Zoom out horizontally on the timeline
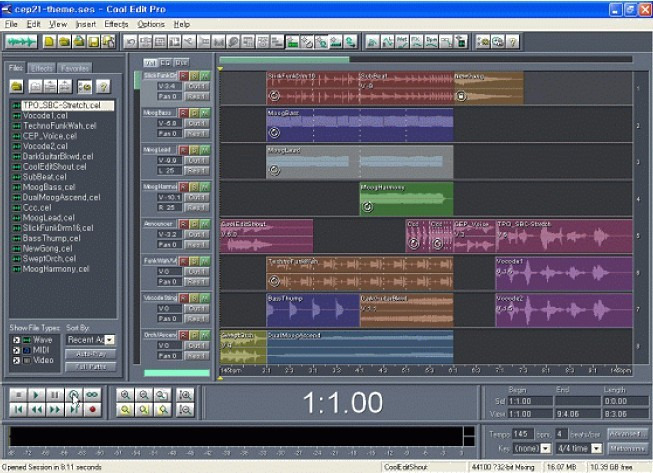The width and height of the screenshot is (653, 473). click(144, 395)
